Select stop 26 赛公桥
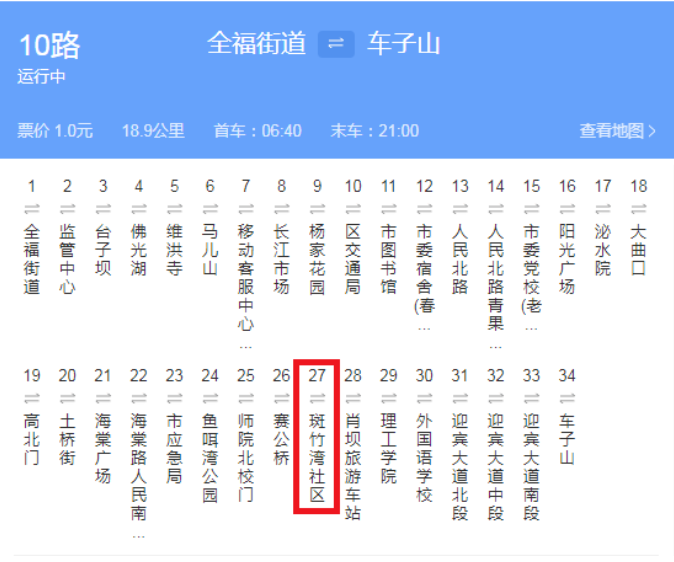 282,439
